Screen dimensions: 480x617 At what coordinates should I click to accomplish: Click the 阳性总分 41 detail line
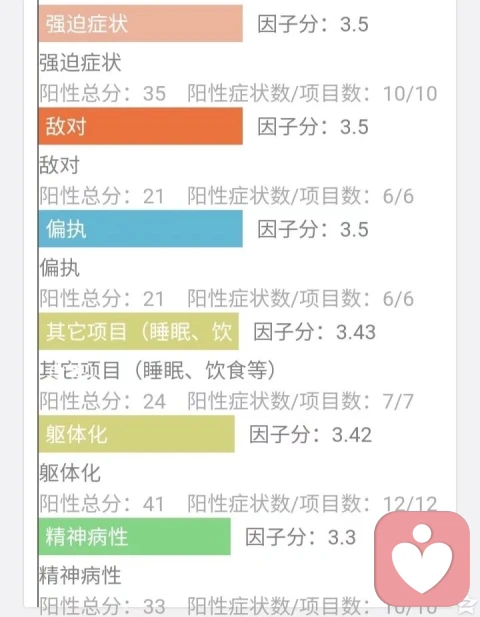[x=102, y=504]
